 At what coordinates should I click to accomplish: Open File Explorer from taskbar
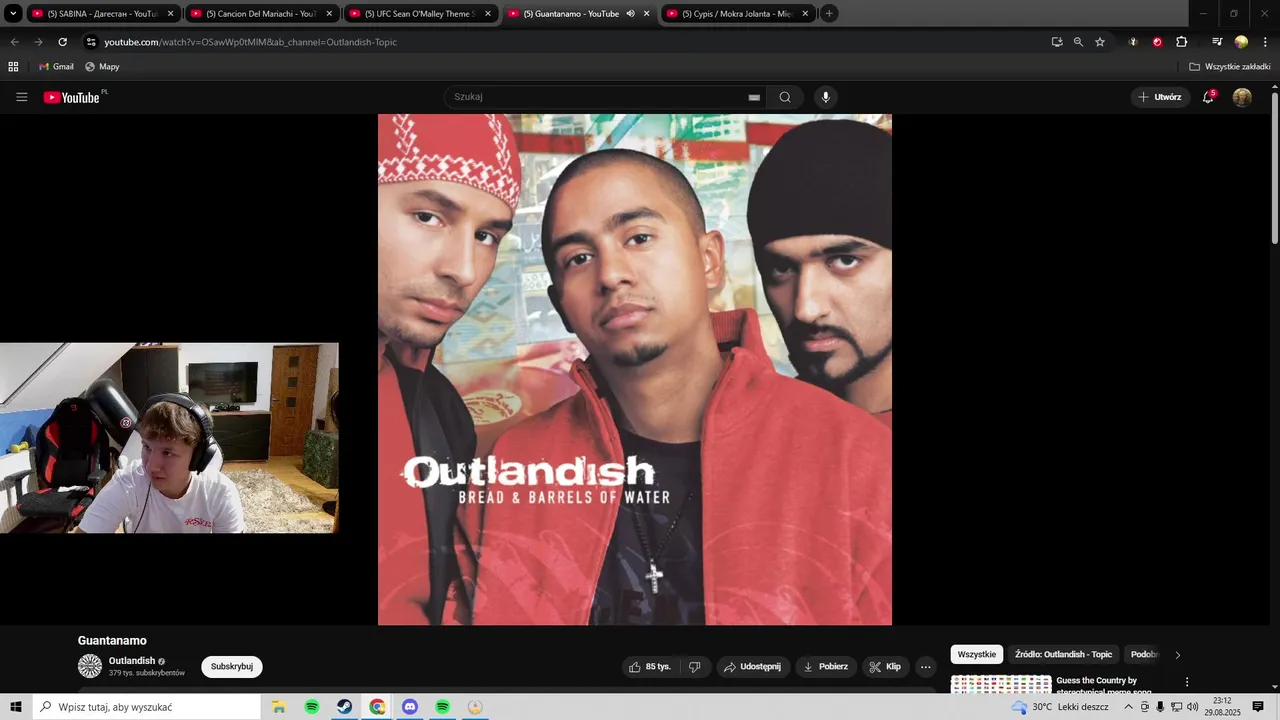[279, 707]
